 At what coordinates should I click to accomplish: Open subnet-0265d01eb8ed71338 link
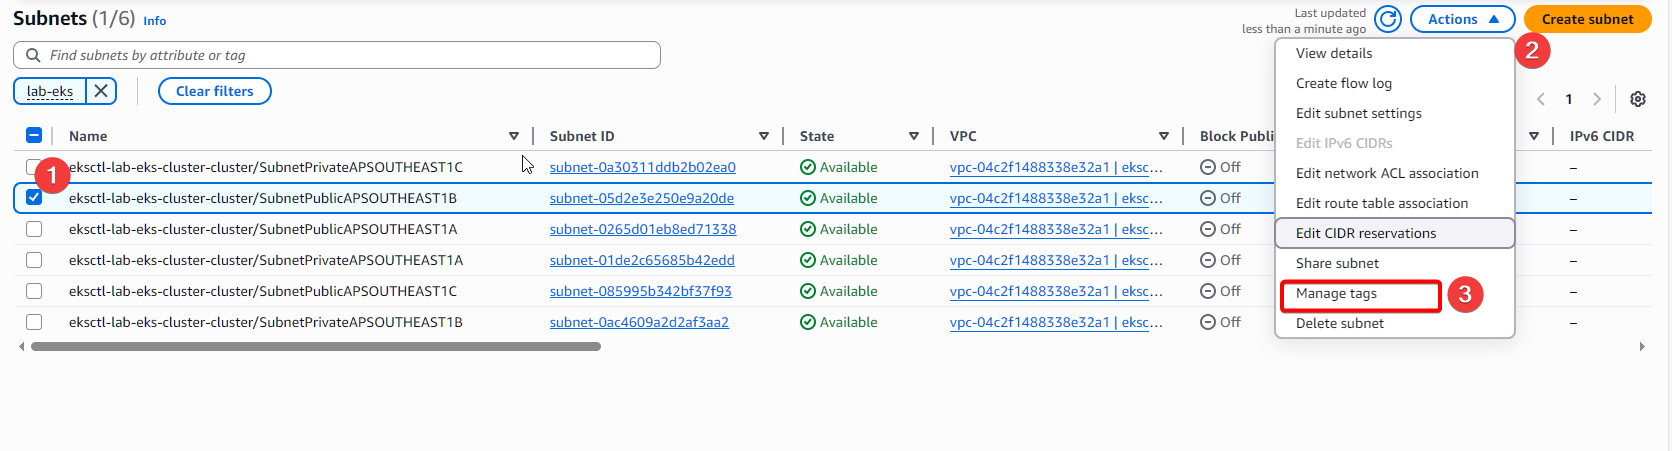[x=643, y=229]
